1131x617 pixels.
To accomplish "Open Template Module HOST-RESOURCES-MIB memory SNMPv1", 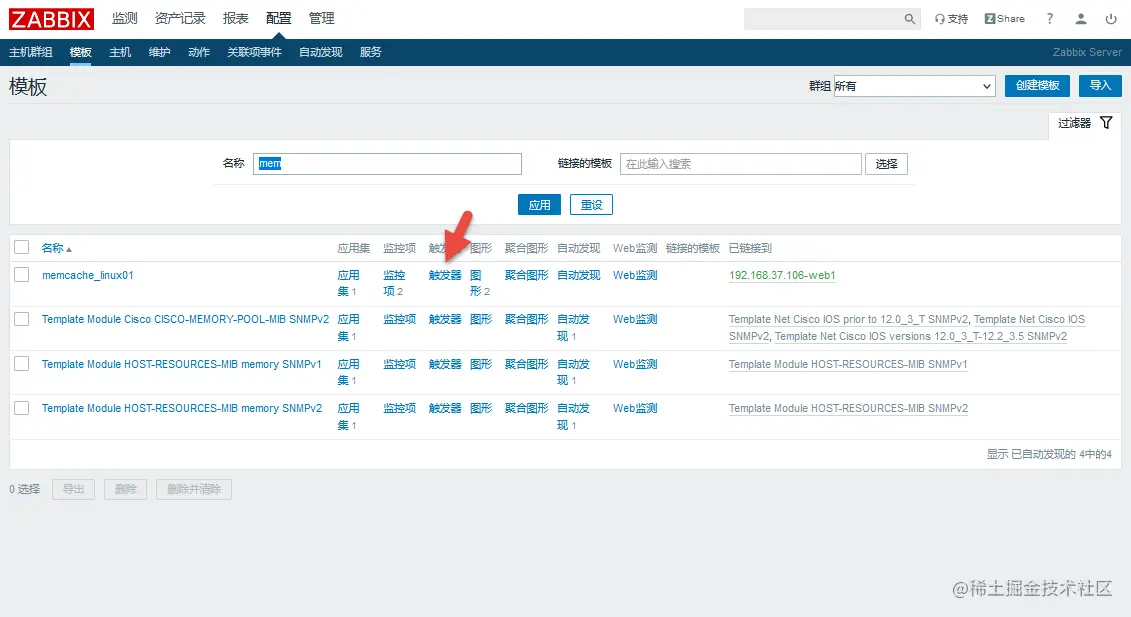I will click(x=182, y=364).
